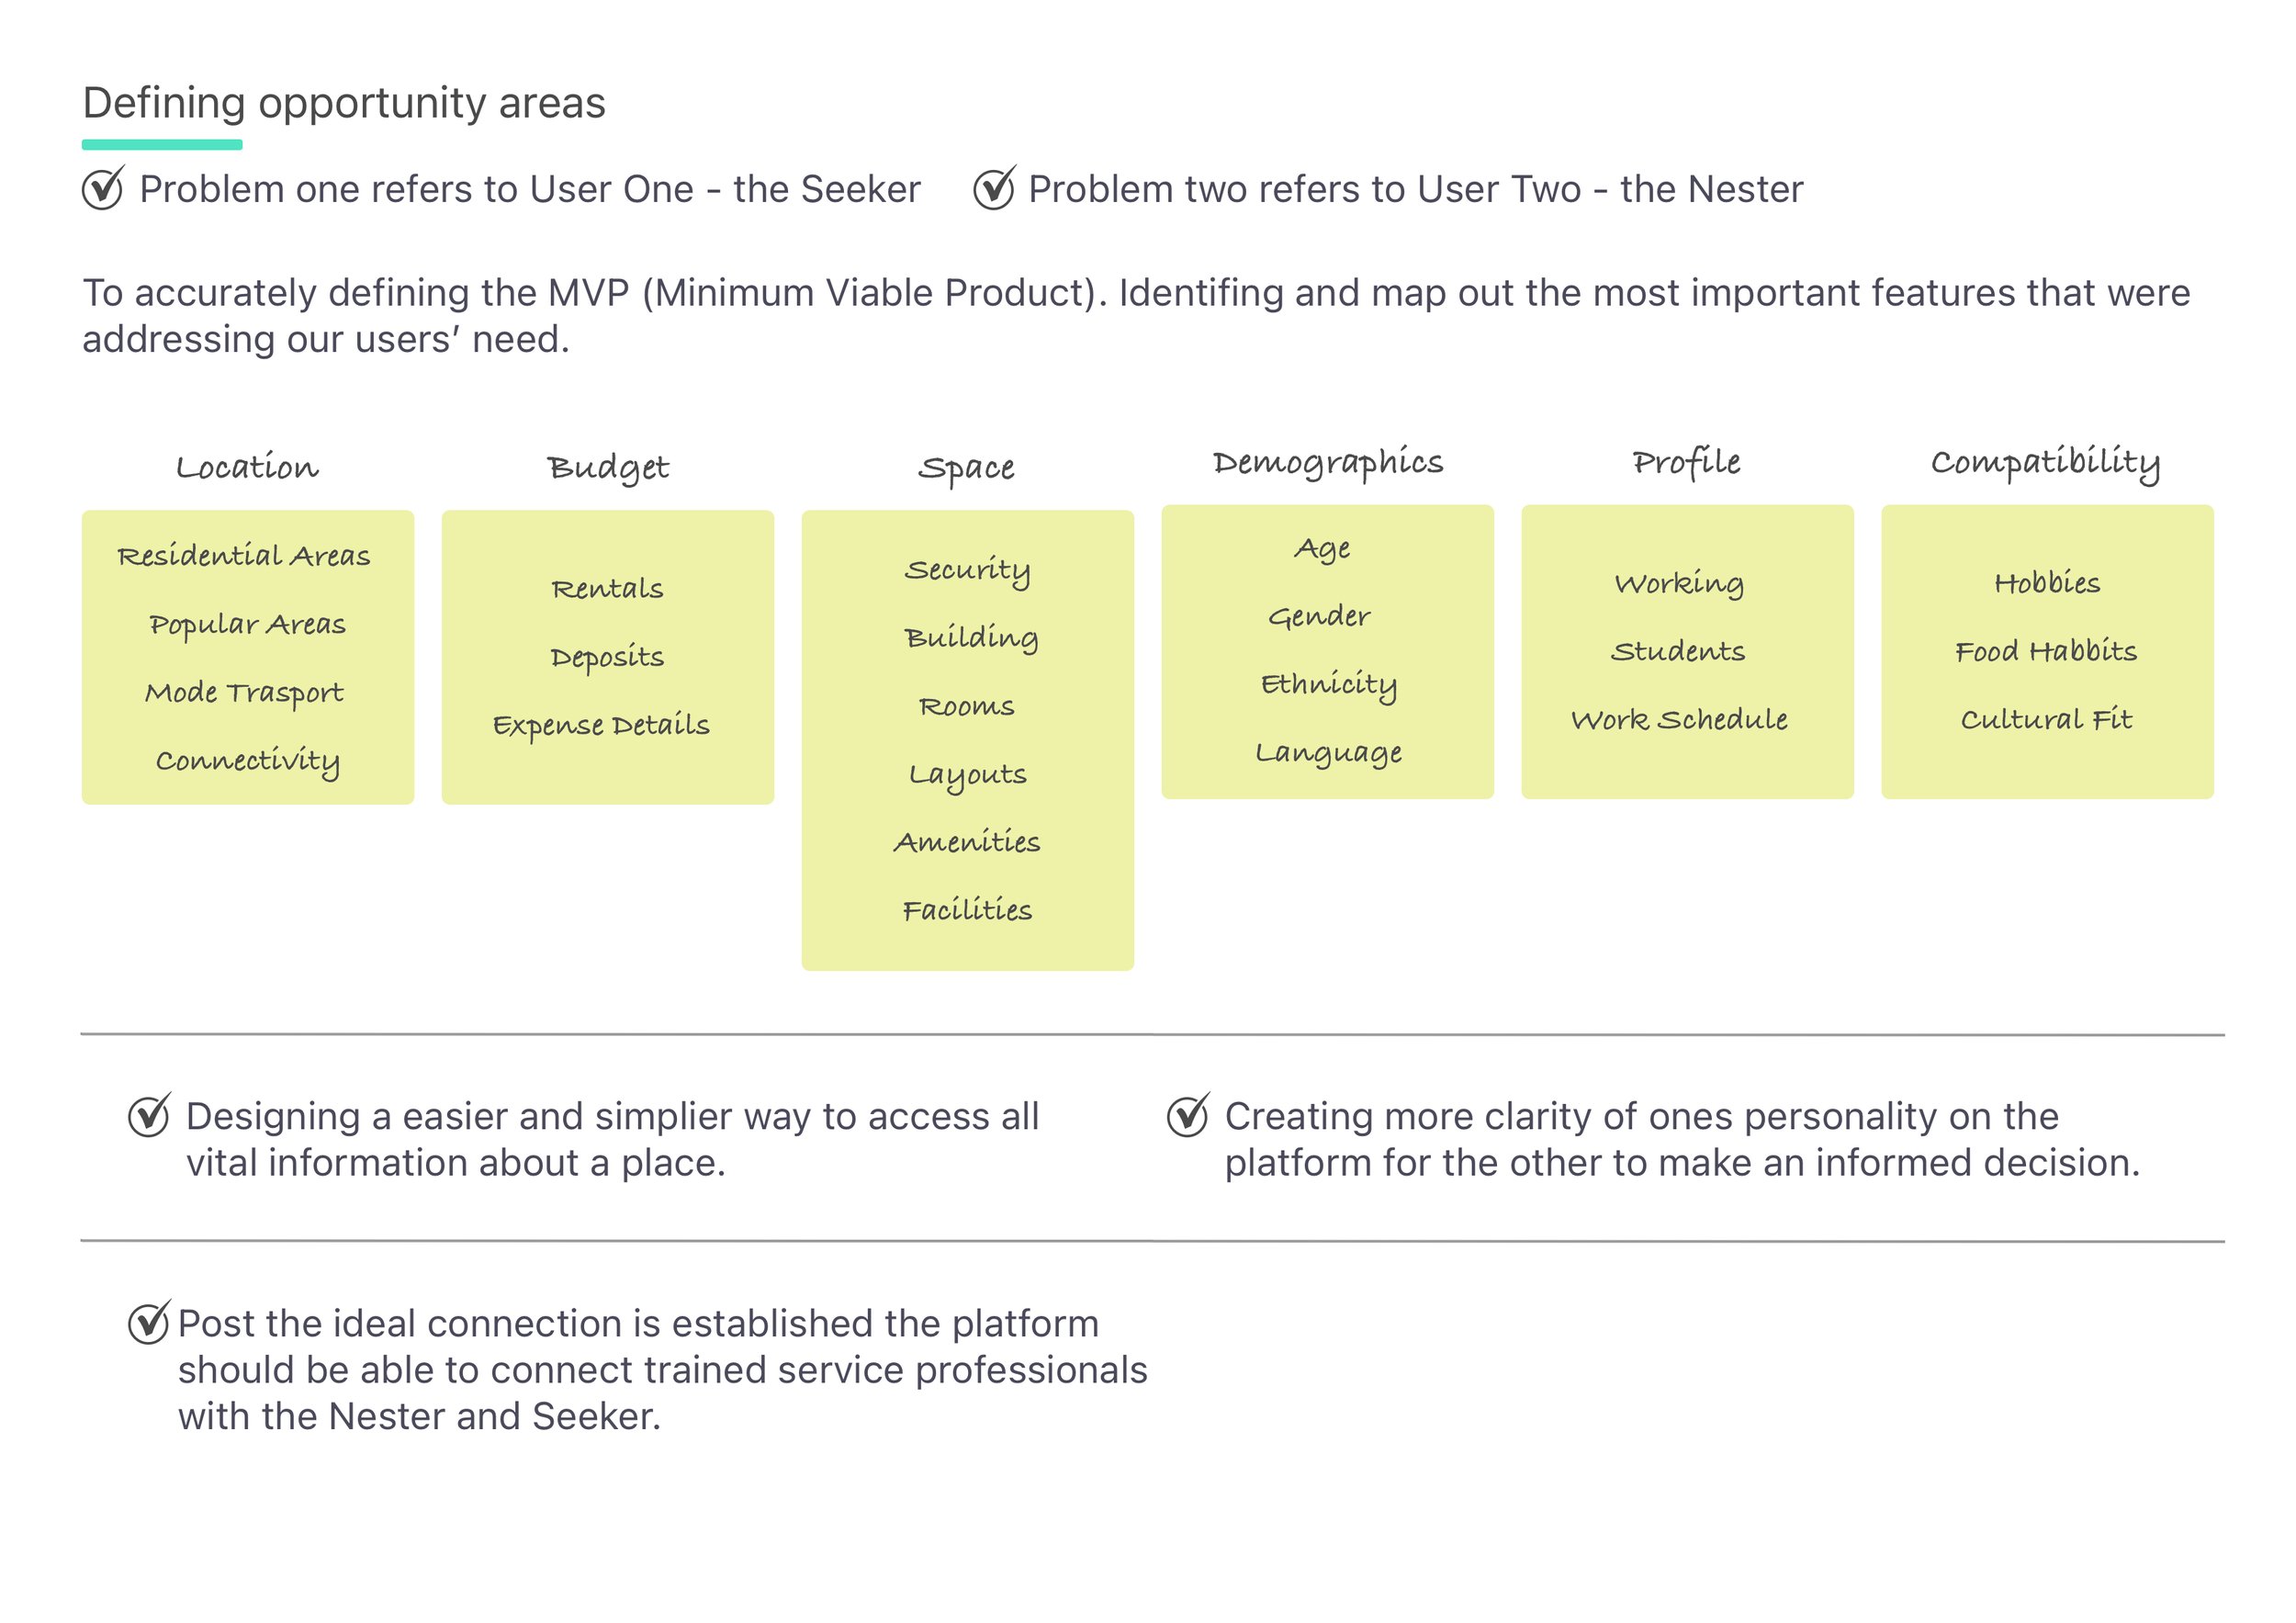Click checkmark before Post the ideal connection
The width and height of the screenshot is (2296, 1623).
point(150,1322)
